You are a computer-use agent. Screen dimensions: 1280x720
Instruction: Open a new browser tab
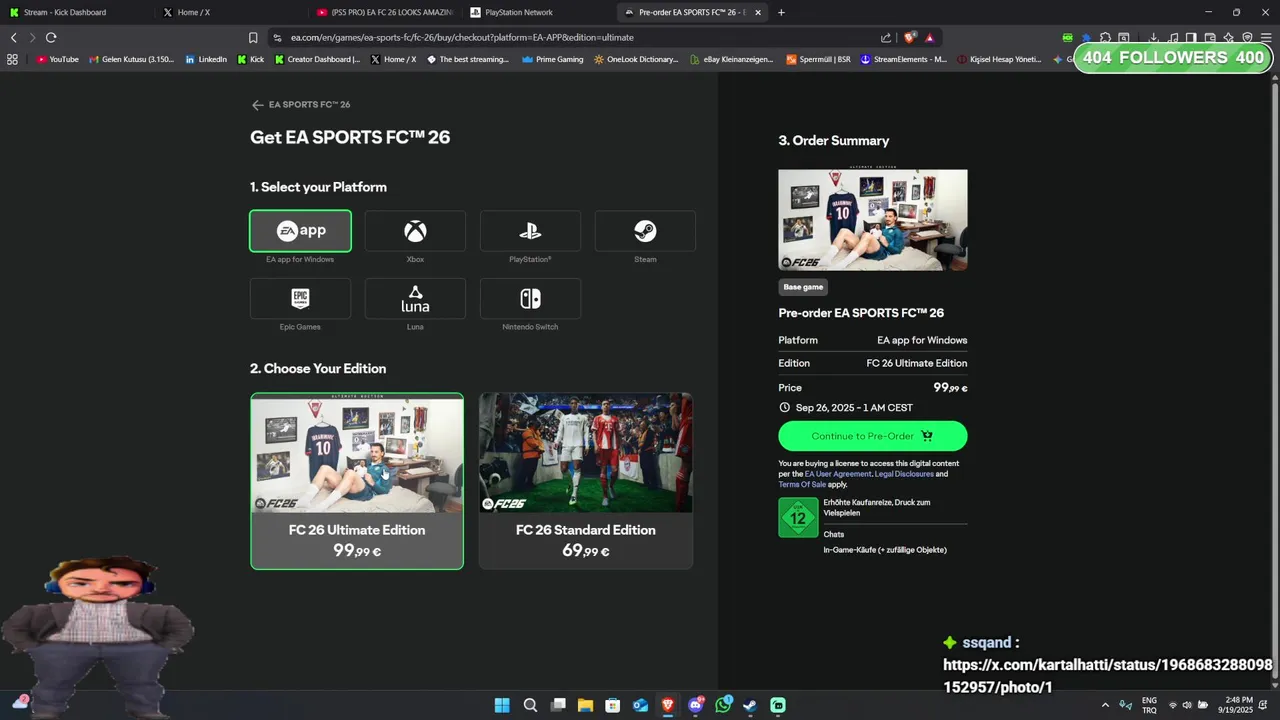click(x=781, y=13)
